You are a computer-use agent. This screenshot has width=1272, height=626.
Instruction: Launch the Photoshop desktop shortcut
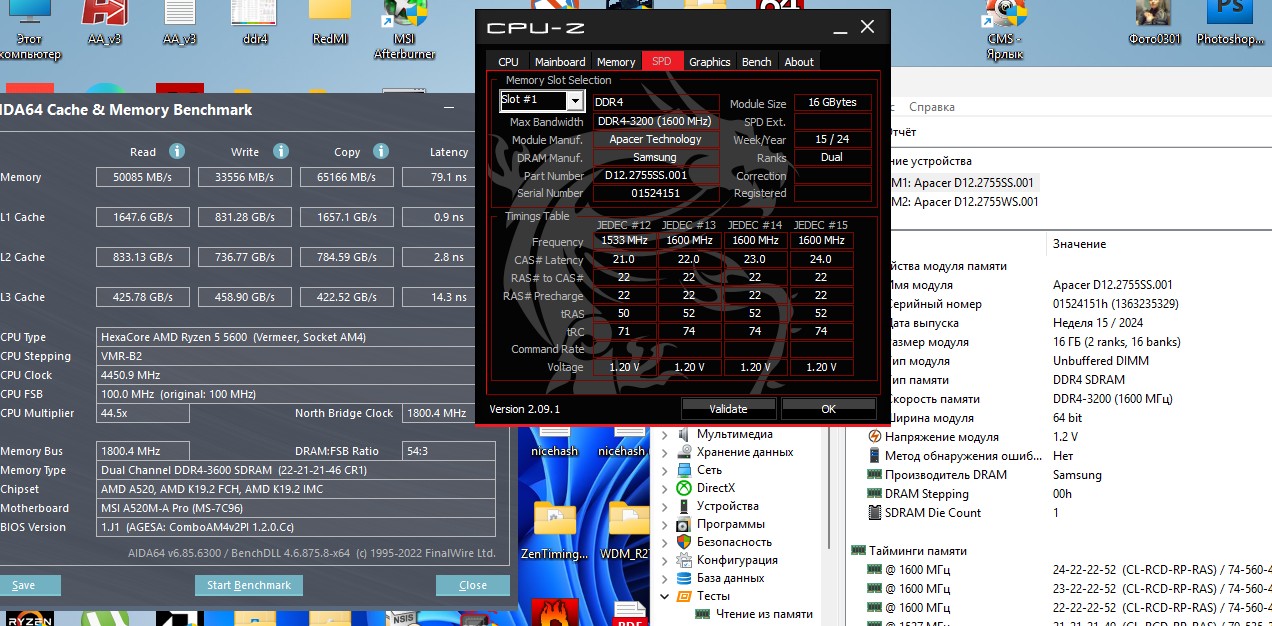click(1229, 24)
